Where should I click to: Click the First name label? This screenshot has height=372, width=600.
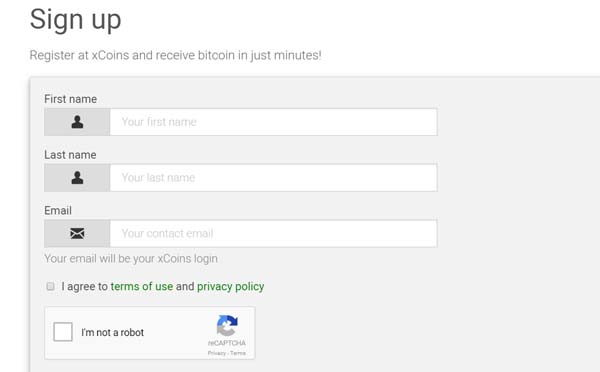click(70, 99)
